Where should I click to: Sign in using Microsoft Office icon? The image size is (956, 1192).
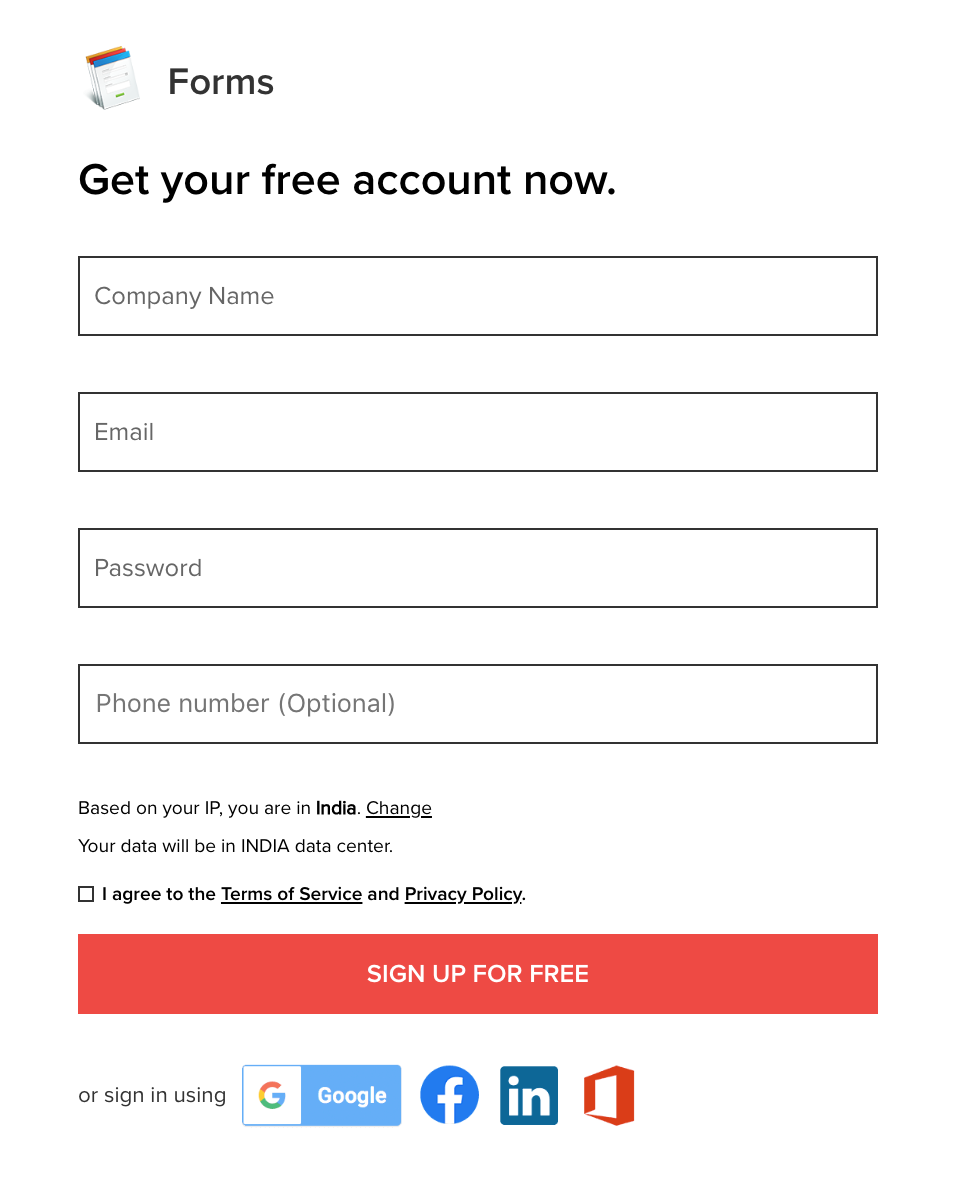point(609,1095)
